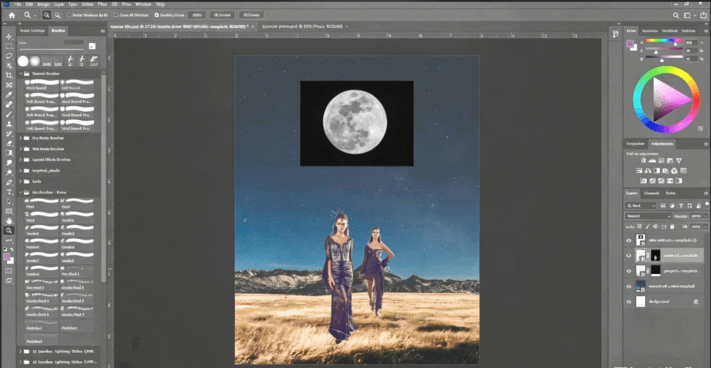This screenshot has height=368, width=711.
Task: Collapse the General Brushes folder
Action: pyautogui.click(x=20, y=73)
